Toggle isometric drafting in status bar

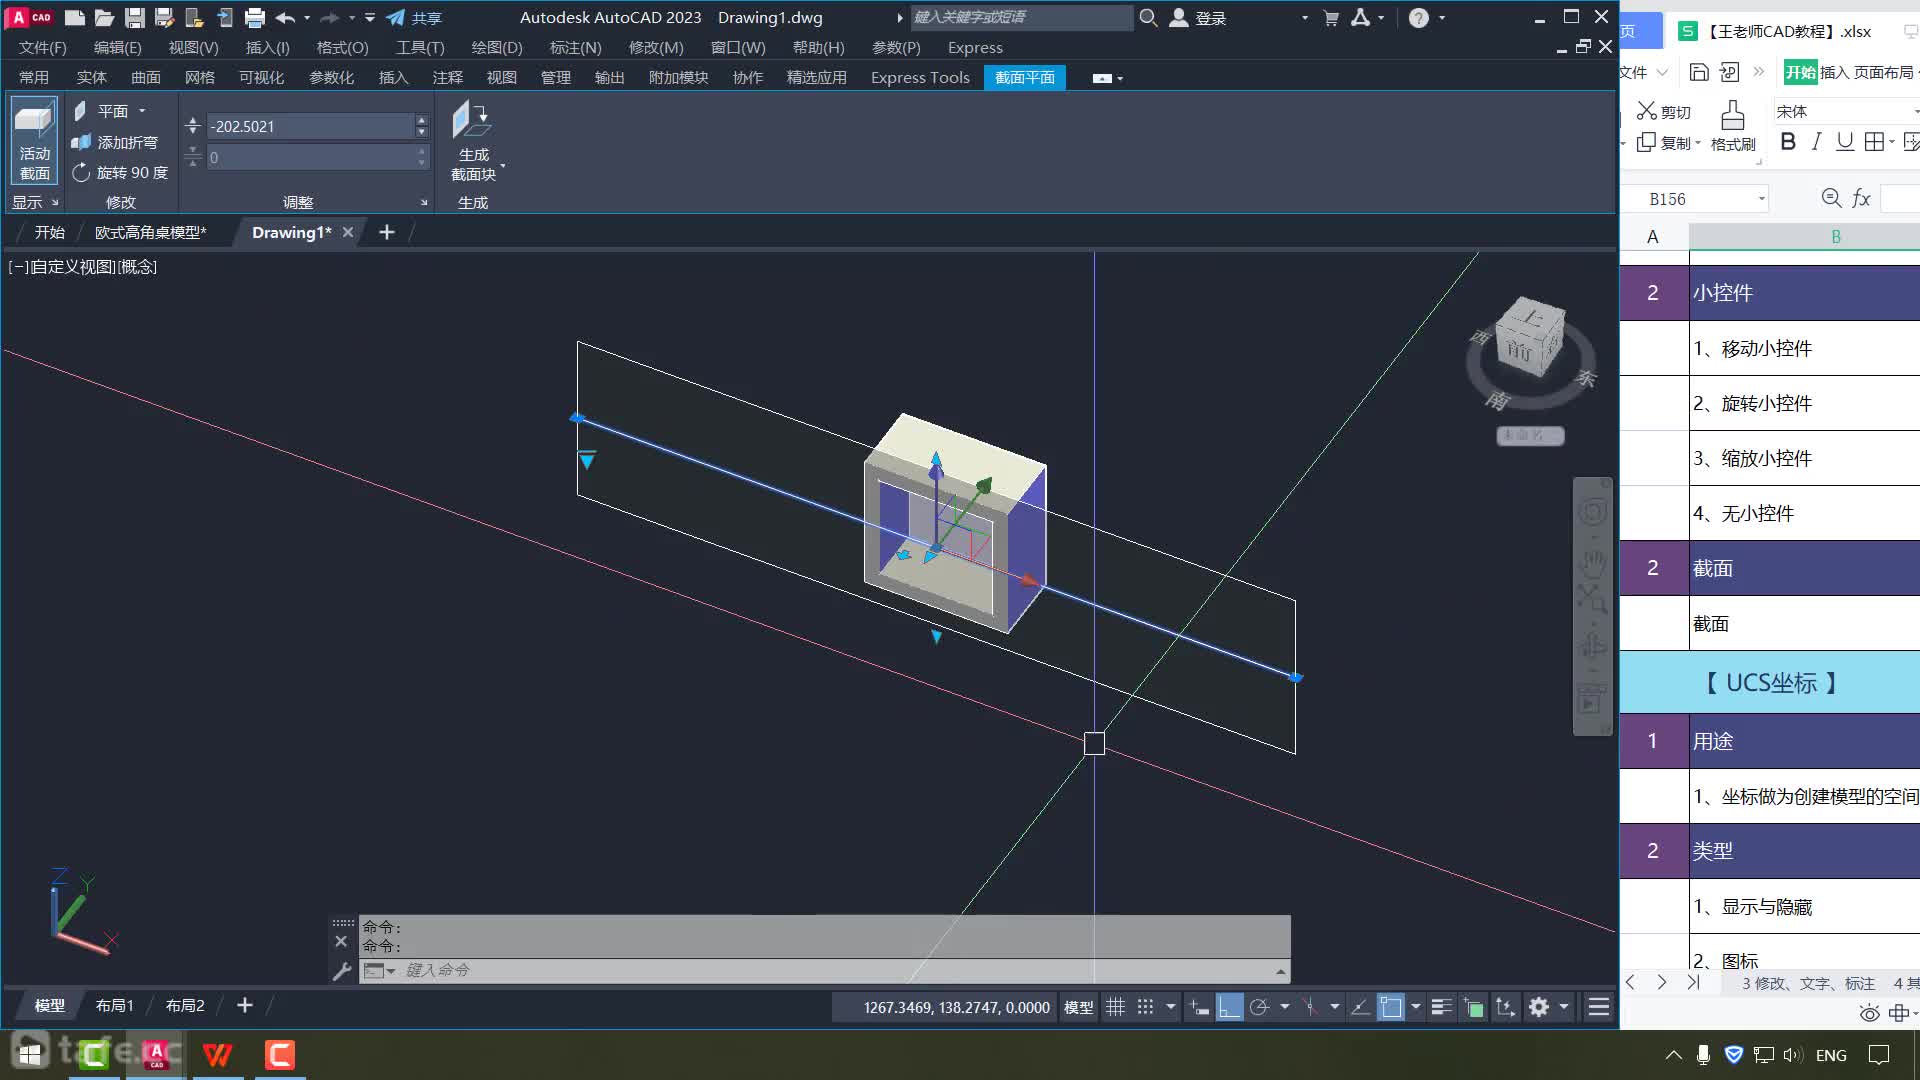click(x=1309, y=1007)
